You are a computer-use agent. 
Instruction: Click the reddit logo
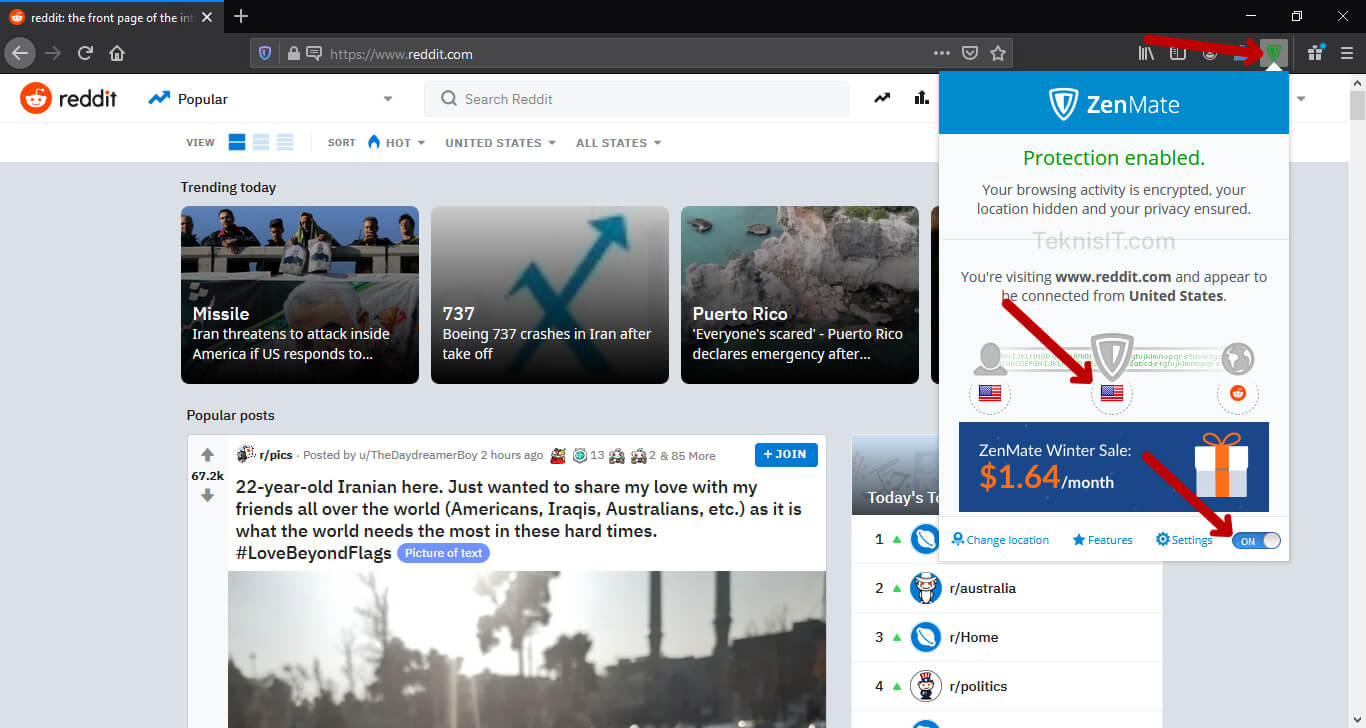tap(68, 98)
